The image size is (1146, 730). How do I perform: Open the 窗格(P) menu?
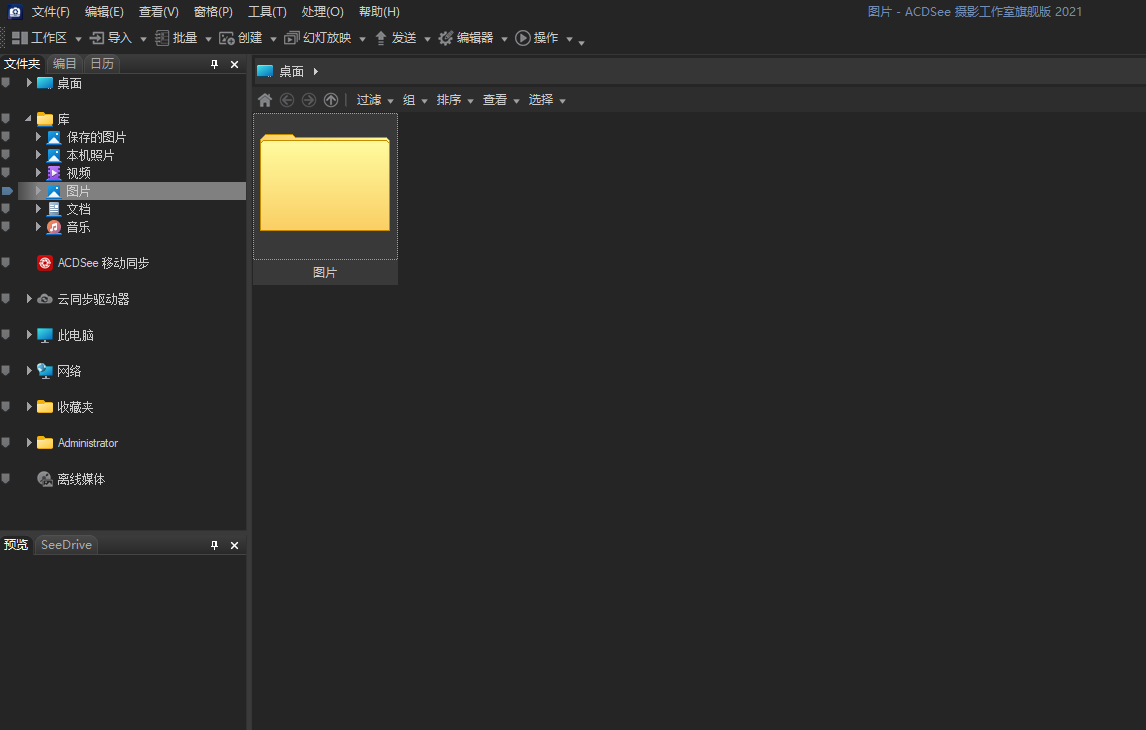click(x=213, y=12)
